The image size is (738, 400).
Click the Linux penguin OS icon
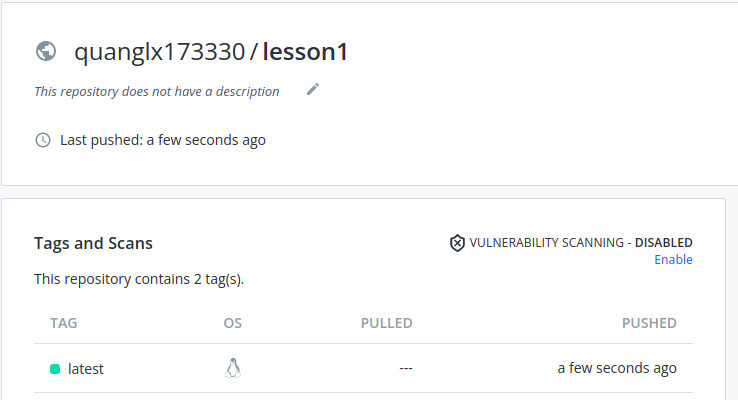[233, 368]
